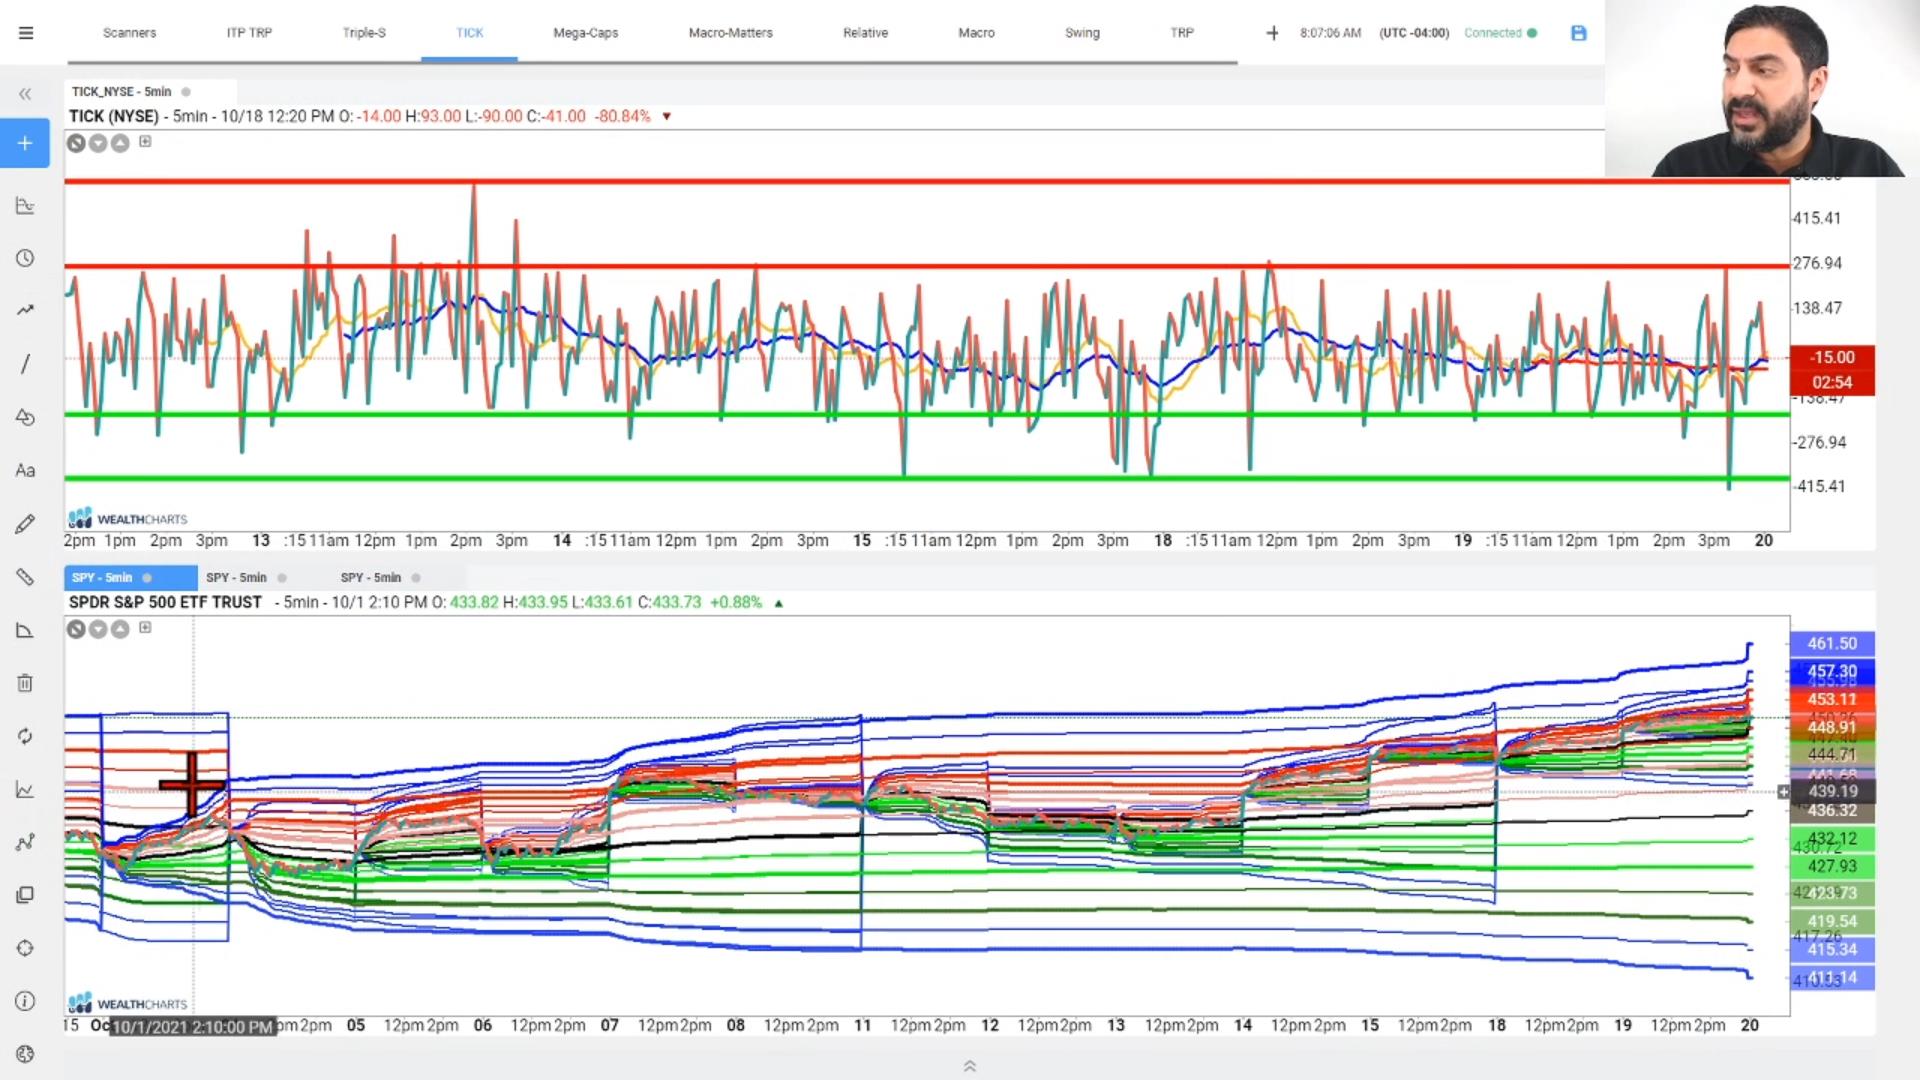The image size is (1920, 1080).
Task: Switch to the Relative tab
Action: (866, 33)
